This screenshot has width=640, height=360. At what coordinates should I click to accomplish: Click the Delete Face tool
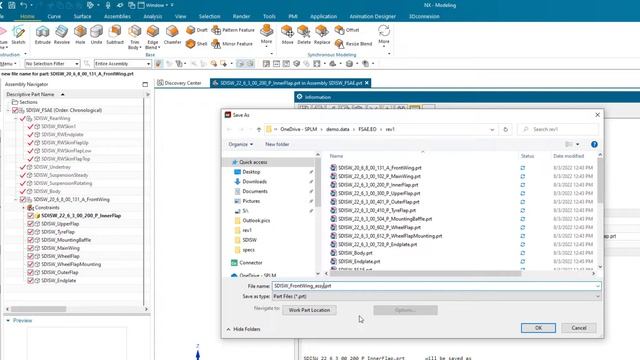pyautogui.click(x=304, y=35)
